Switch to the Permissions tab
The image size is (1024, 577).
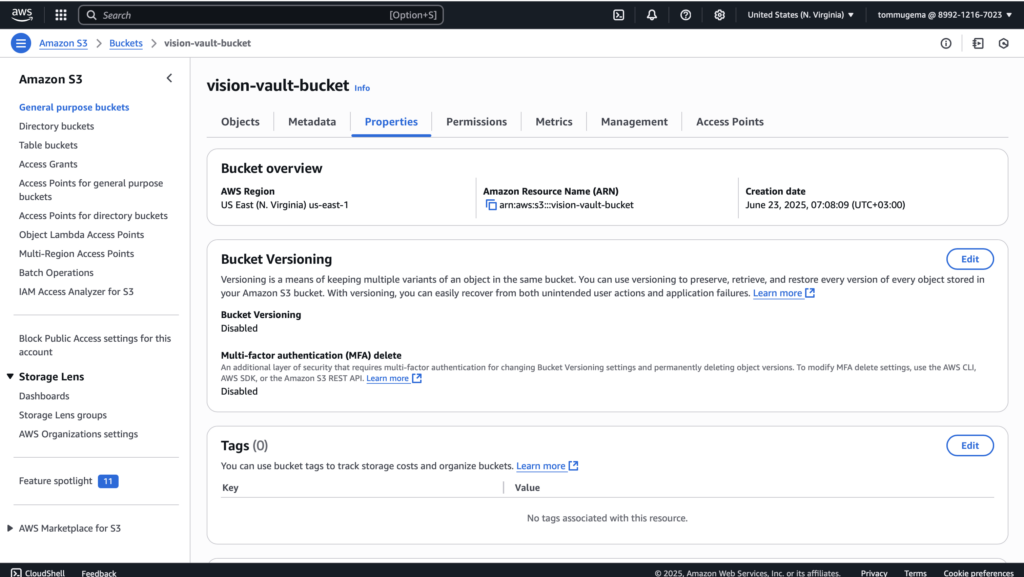(476, 122)
